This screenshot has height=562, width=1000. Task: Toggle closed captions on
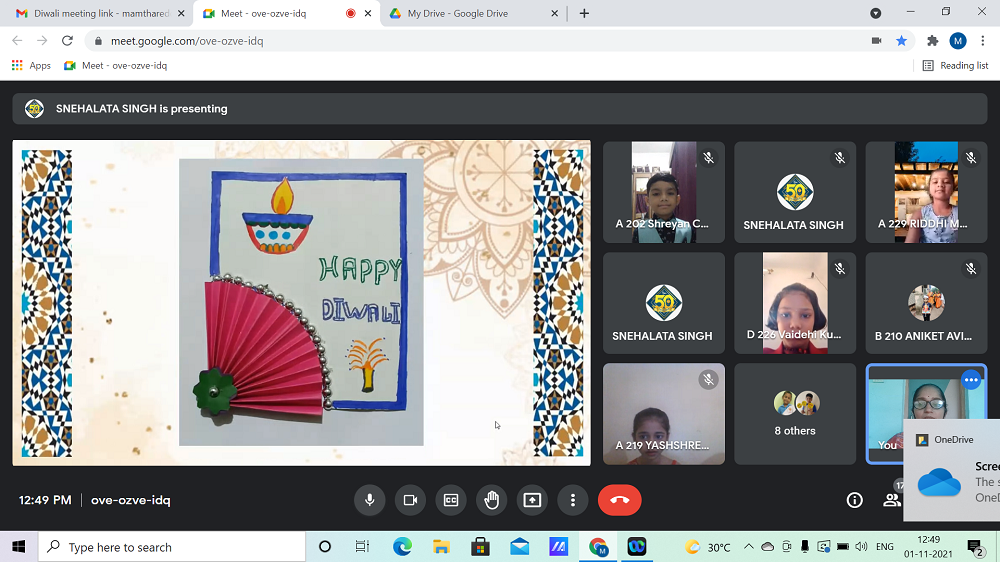coord(451,500)
